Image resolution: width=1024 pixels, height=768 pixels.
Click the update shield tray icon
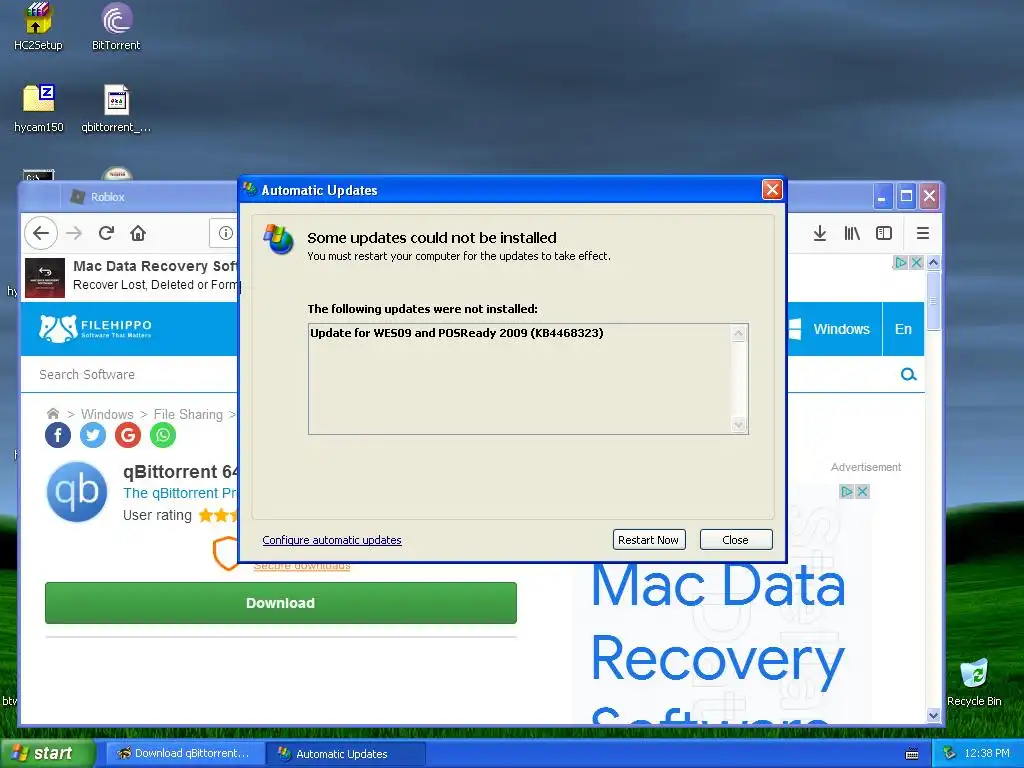click(x=949, y=753)
